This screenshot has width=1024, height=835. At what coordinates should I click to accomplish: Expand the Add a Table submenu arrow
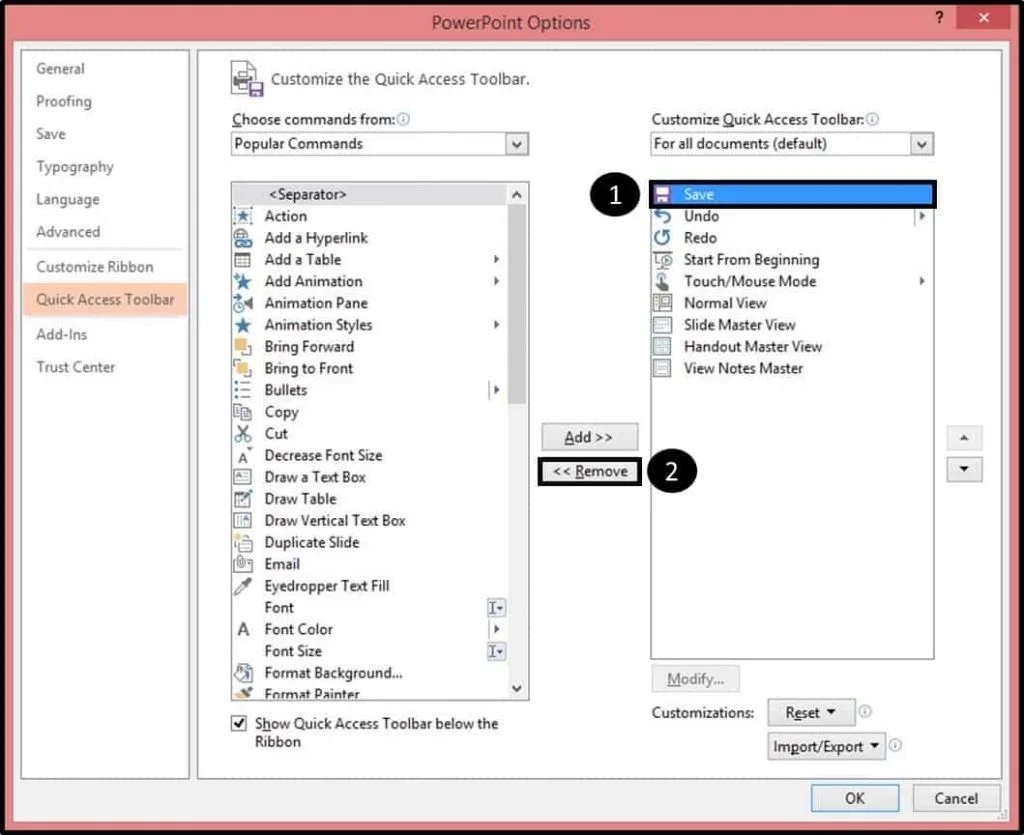pyautogui.click(x=496, y=260)
